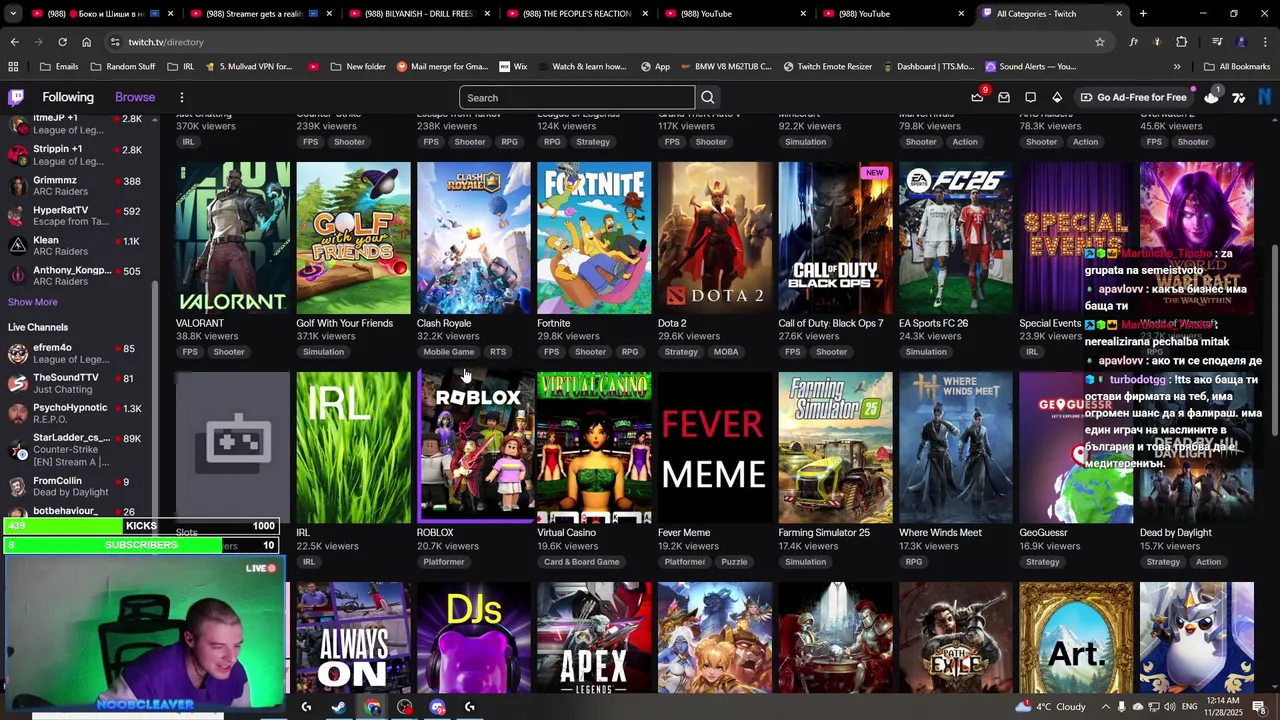Open the Call of Duty: Black Ops 7 cover
The image size is (1280, 720).
coord(835,238)
